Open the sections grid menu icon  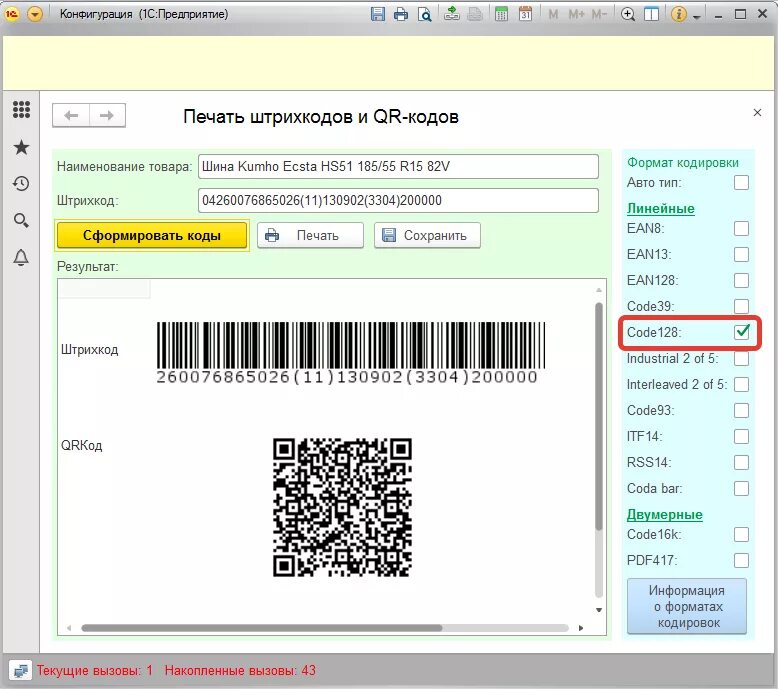pos(21,109)
